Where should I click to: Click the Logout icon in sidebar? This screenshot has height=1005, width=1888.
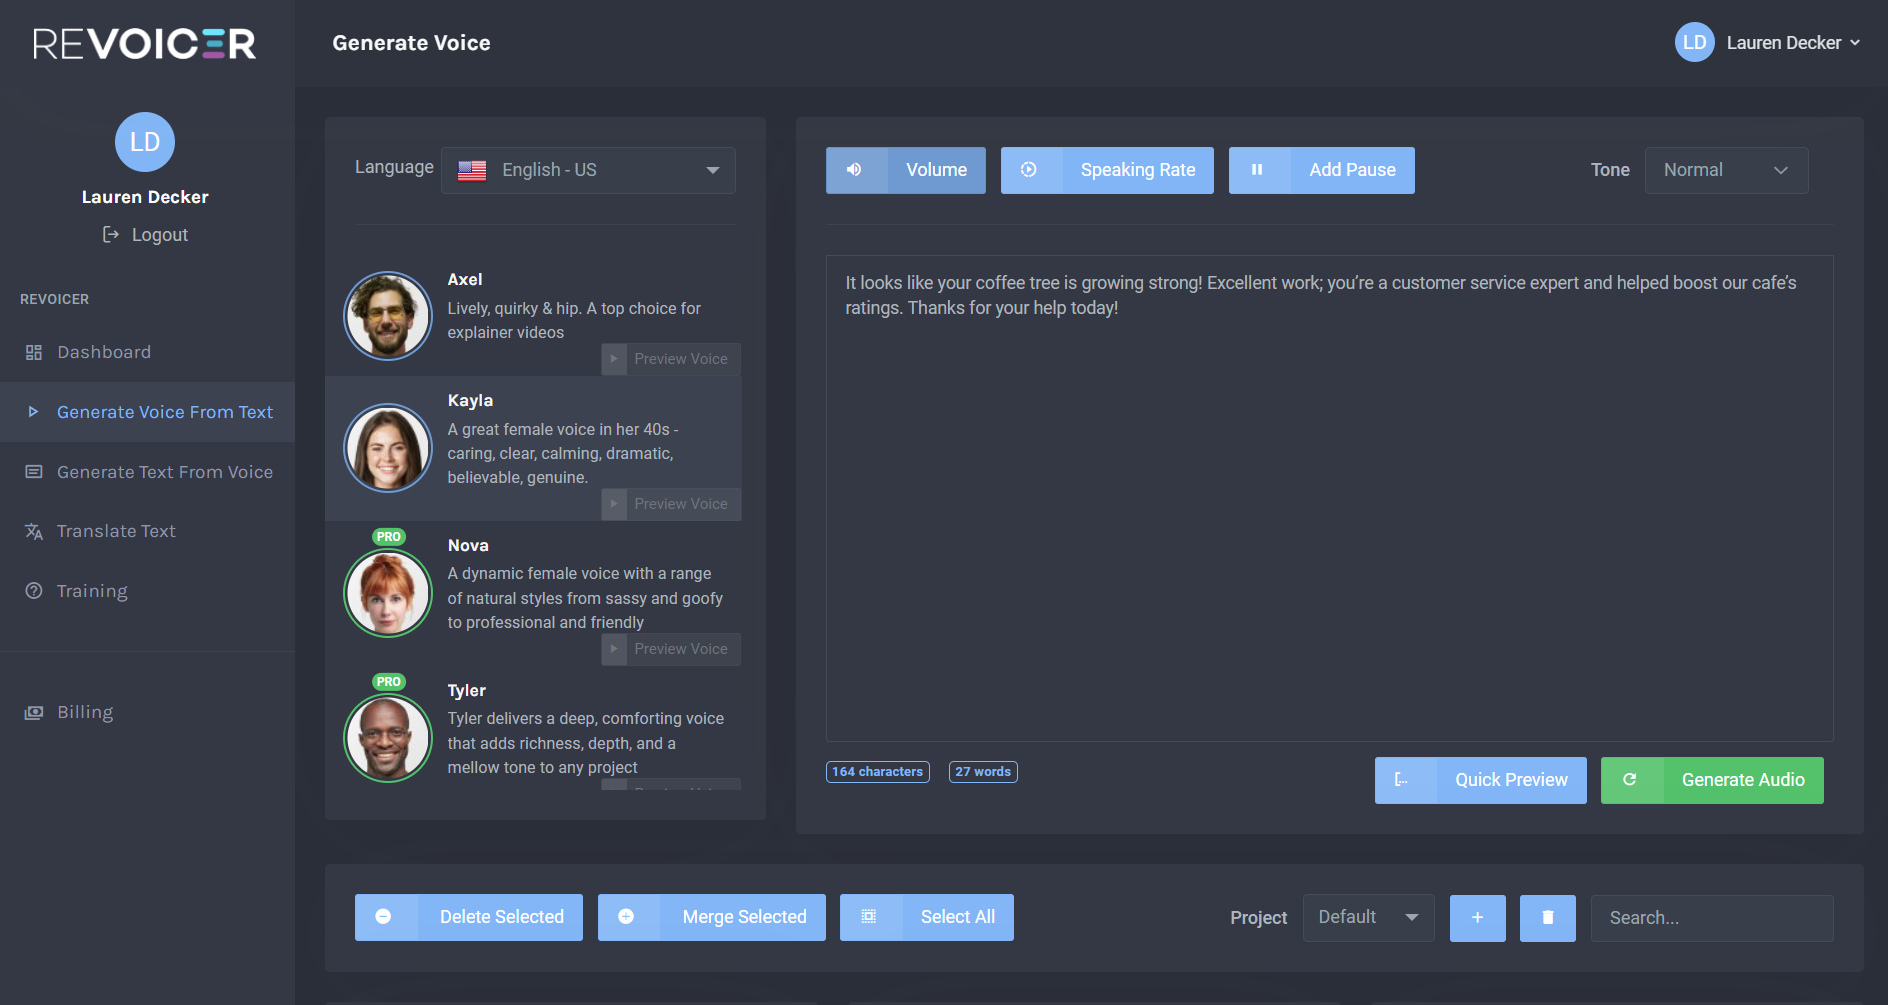tap(111, 234)
